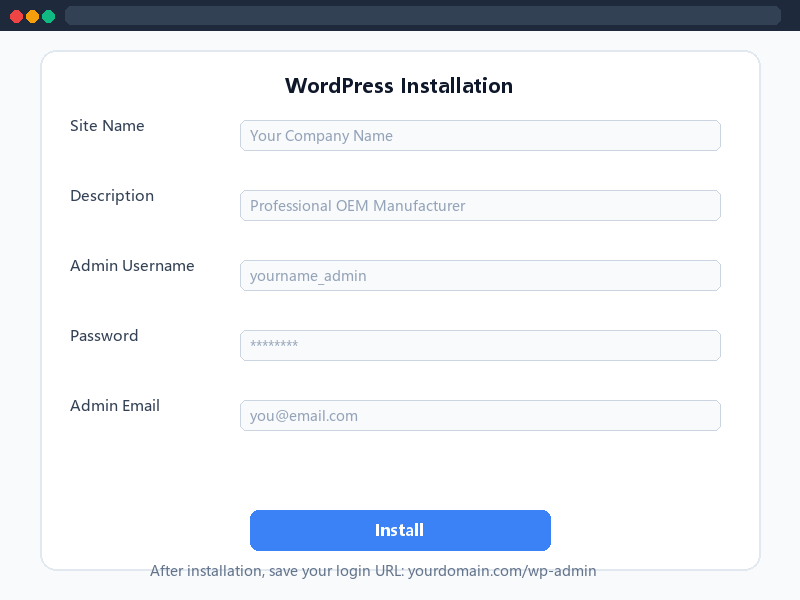Click the blue Install button

click(400, 530)
